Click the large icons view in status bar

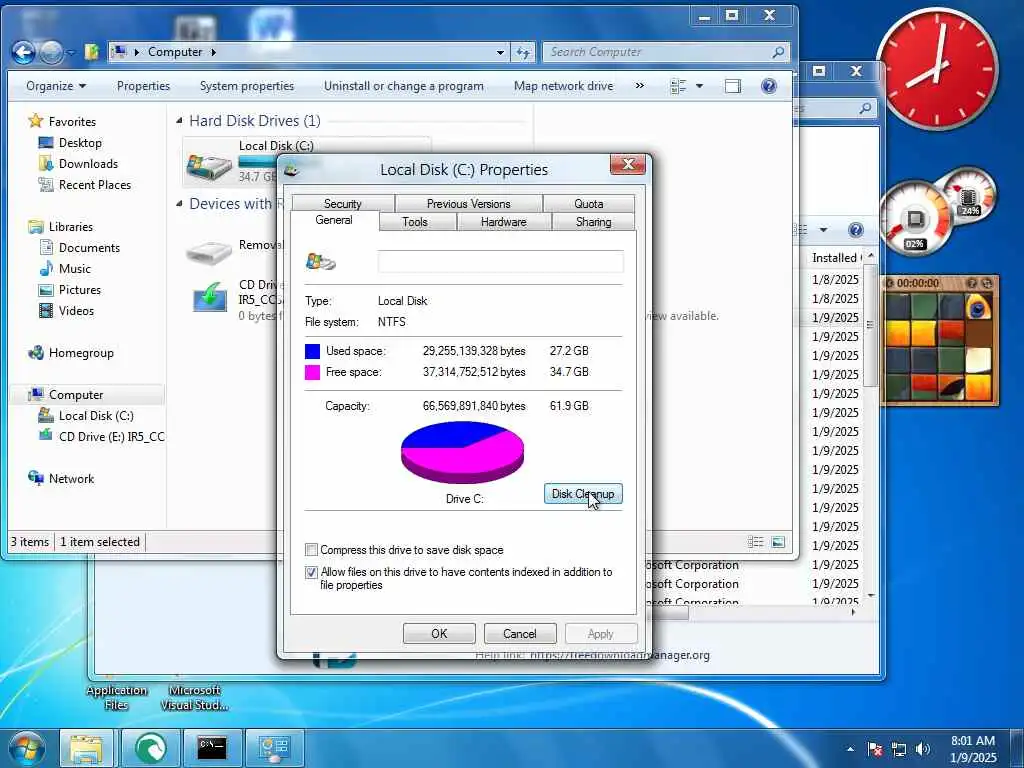coord(778,542)
